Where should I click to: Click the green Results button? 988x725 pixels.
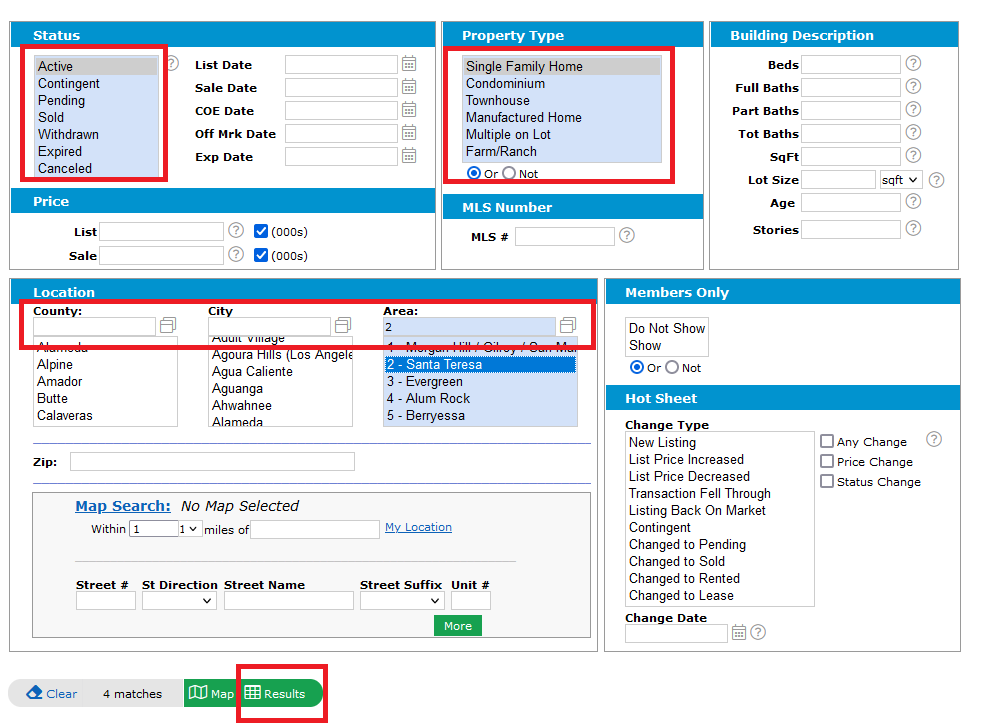pyautogui.click(x=281, y=694)
